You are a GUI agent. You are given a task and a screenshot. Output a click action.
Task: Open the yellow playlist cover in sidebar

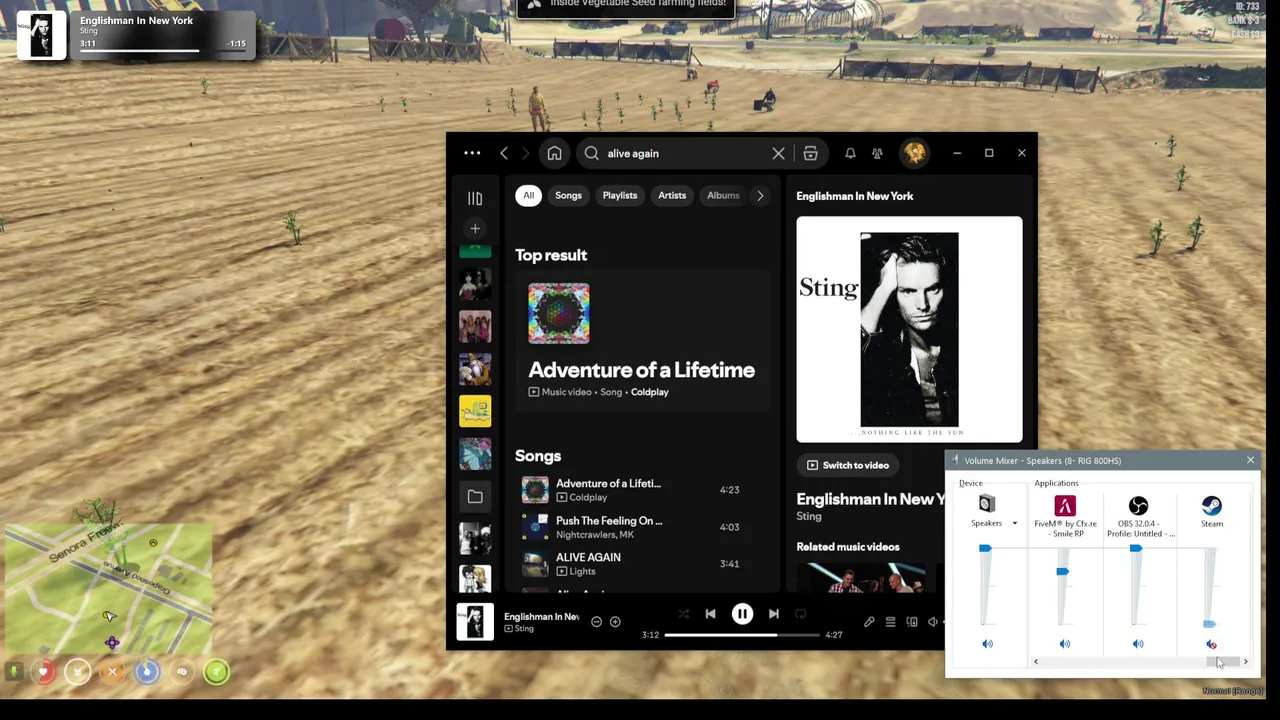point(475,411)
